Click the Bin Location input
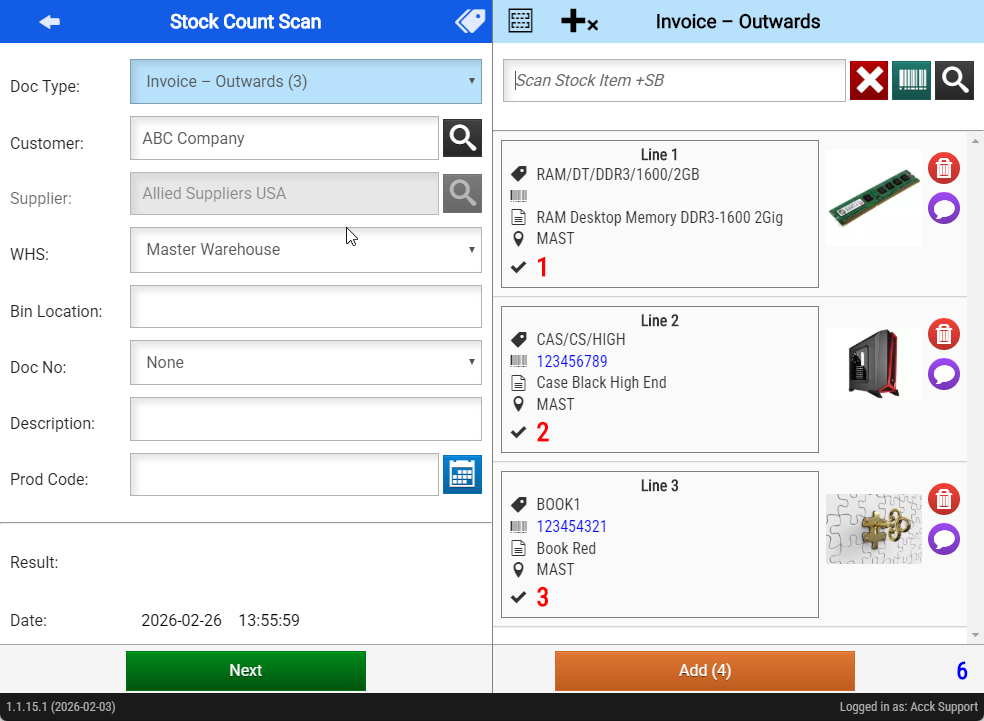The width and height of the screenshot is (984, 721). [306, 307]
